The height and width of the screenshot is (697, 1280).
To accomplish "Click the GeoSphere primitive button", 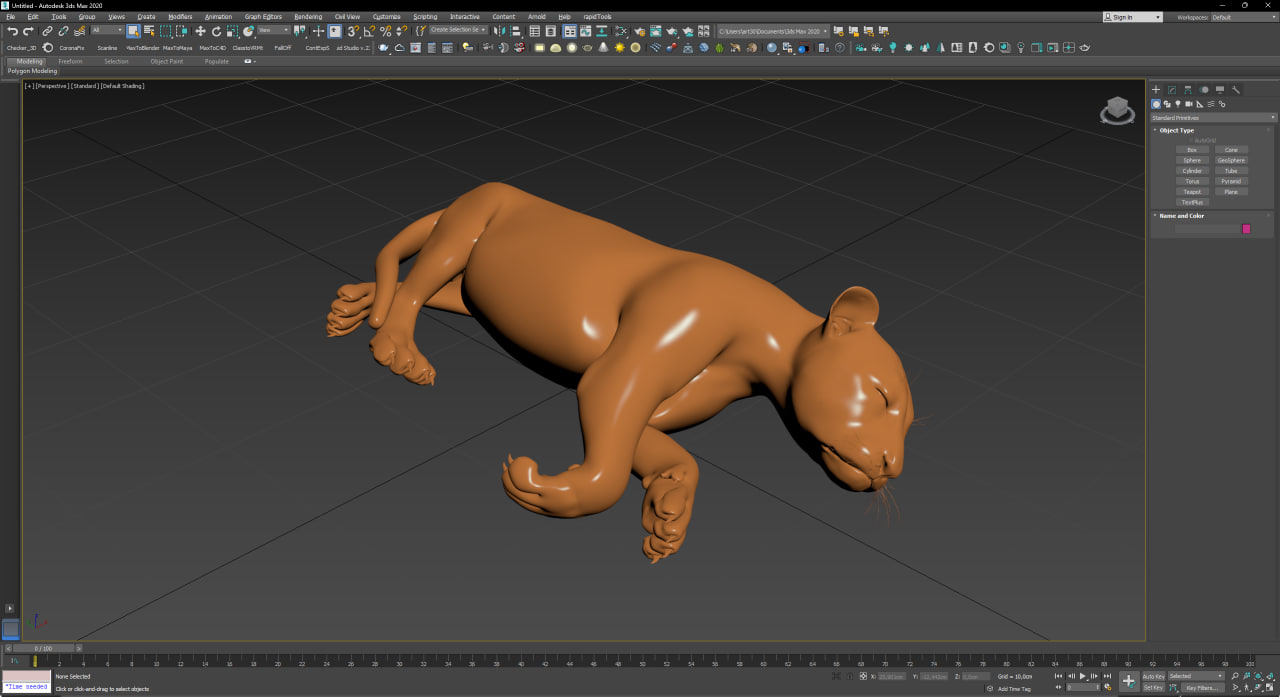I will (x=1231, y=160).
